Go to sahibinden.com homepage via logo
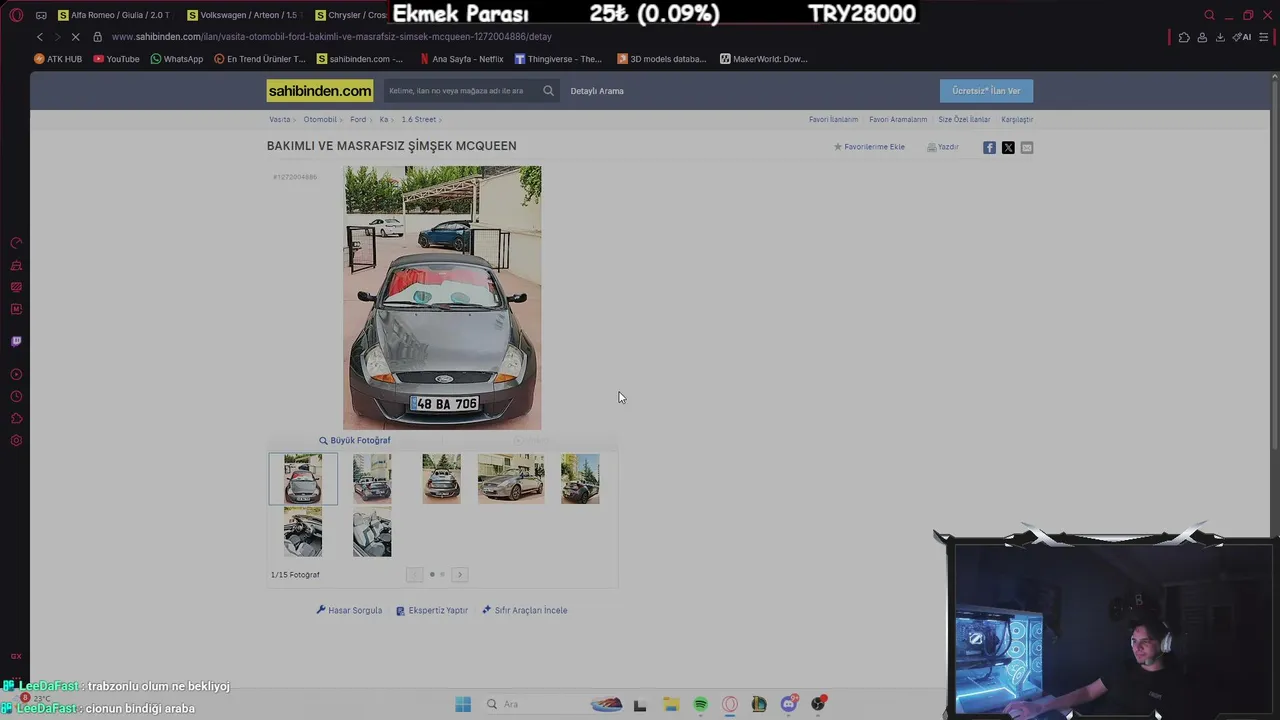Screen dimensions: 1280x720 (320, 91)
